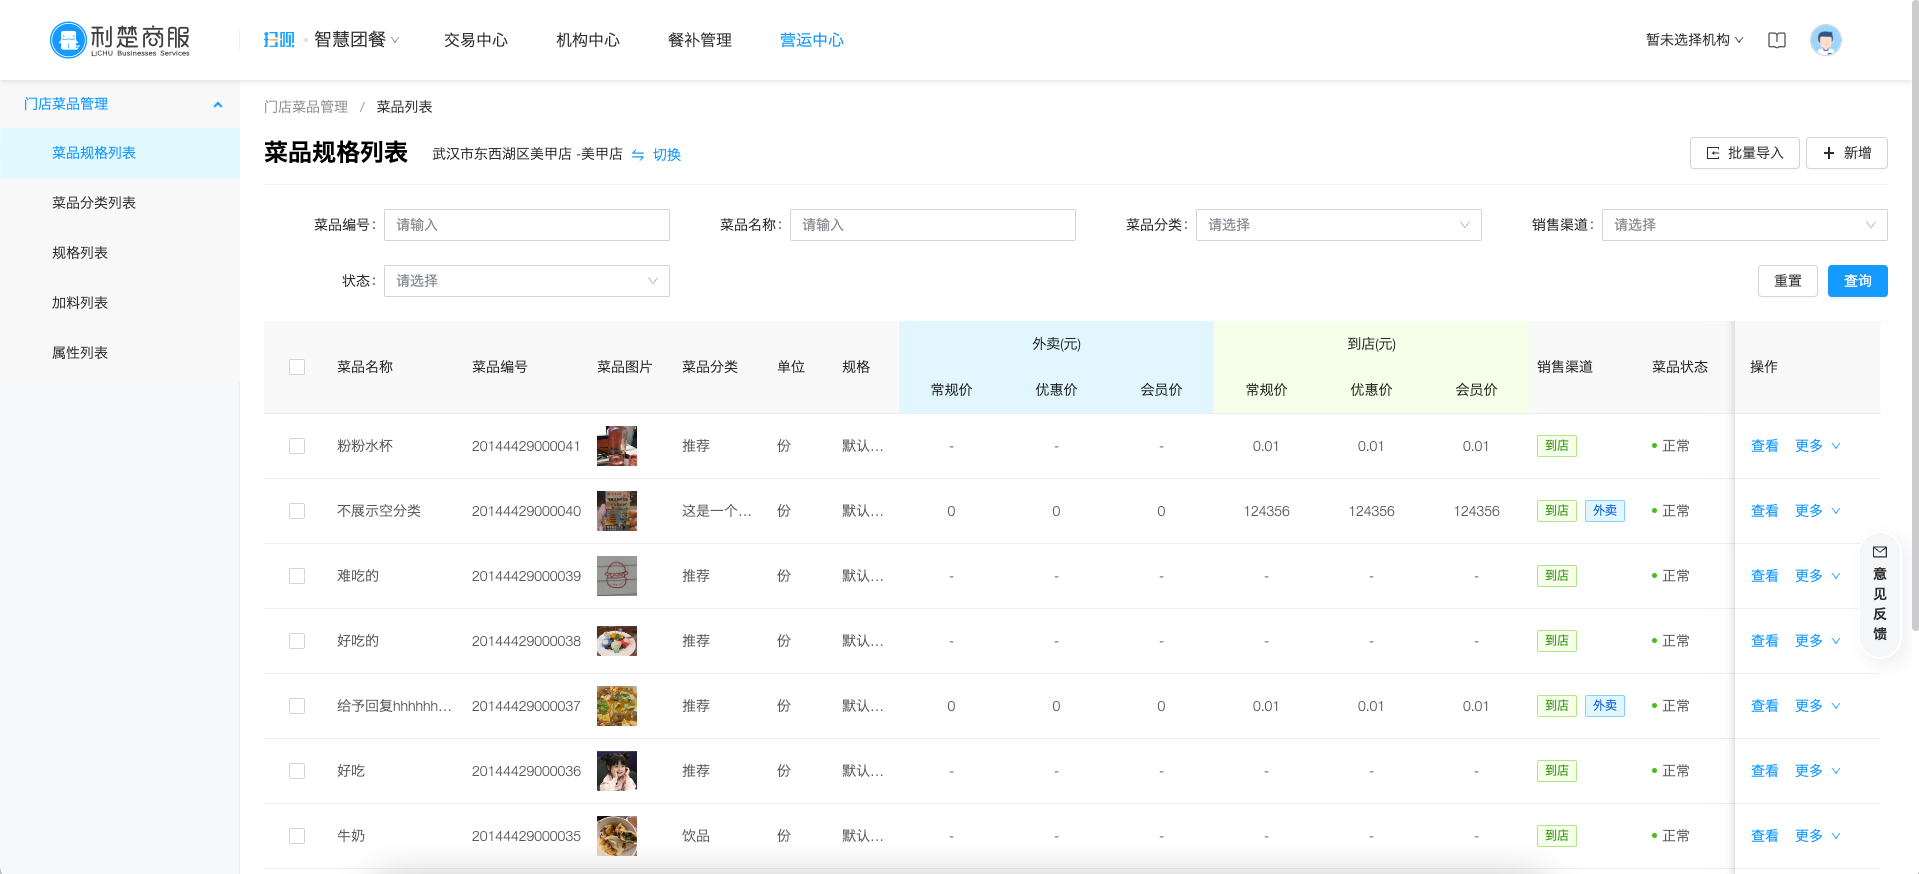Click 正常 status in 难吃的 row
Viewport: 1919px width, 874px height.
pos(1671,576)
